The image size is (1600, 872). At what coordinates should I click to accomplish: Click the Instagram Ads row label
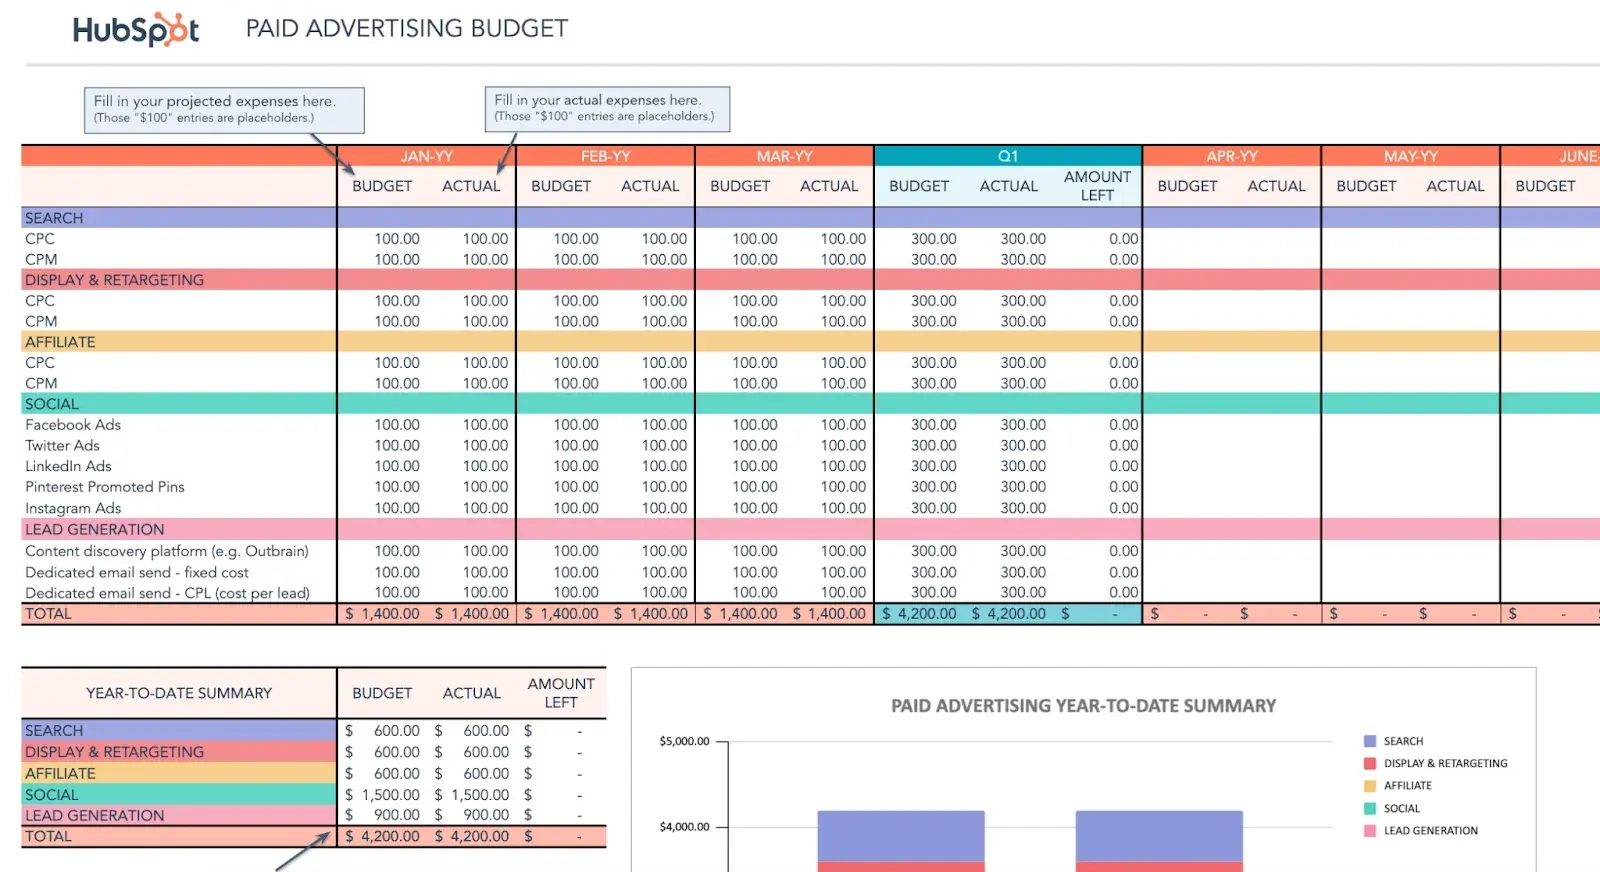click(x=73, y=508)
